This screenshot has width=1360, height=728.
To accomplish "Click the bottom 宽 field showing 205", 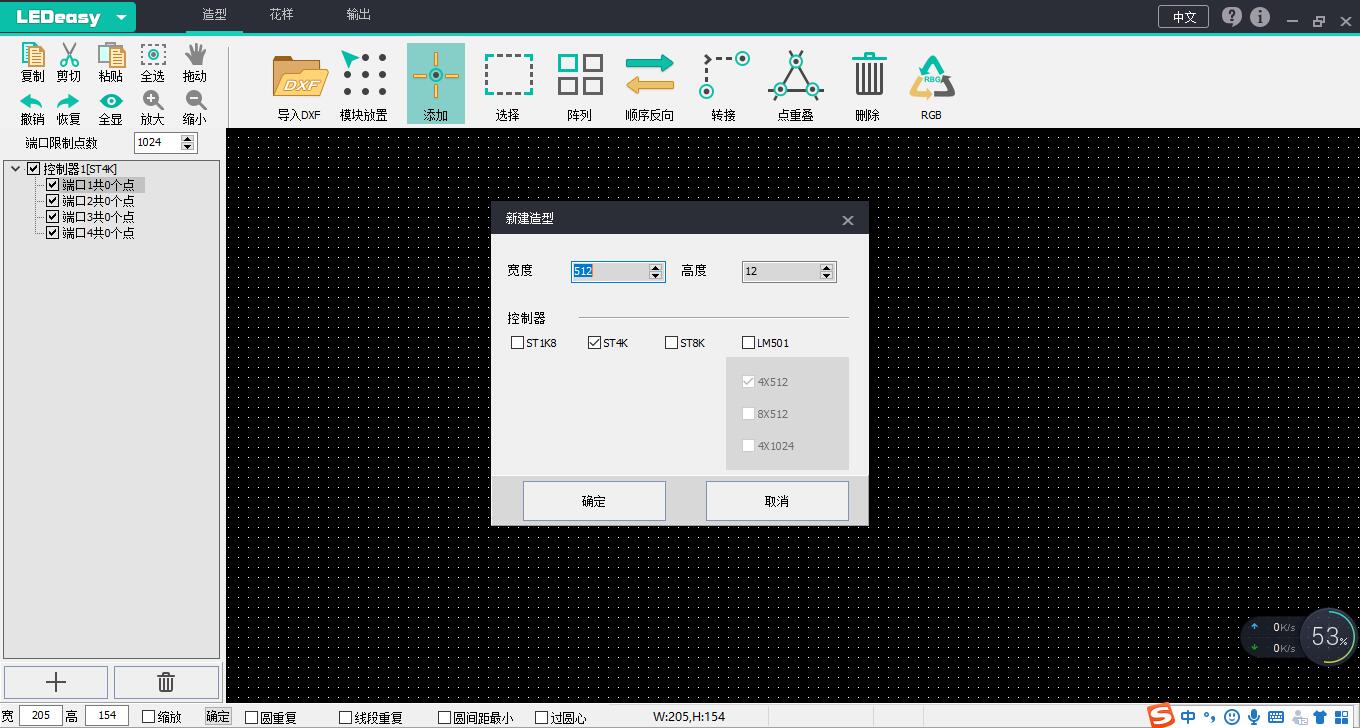I will [40, 716].
